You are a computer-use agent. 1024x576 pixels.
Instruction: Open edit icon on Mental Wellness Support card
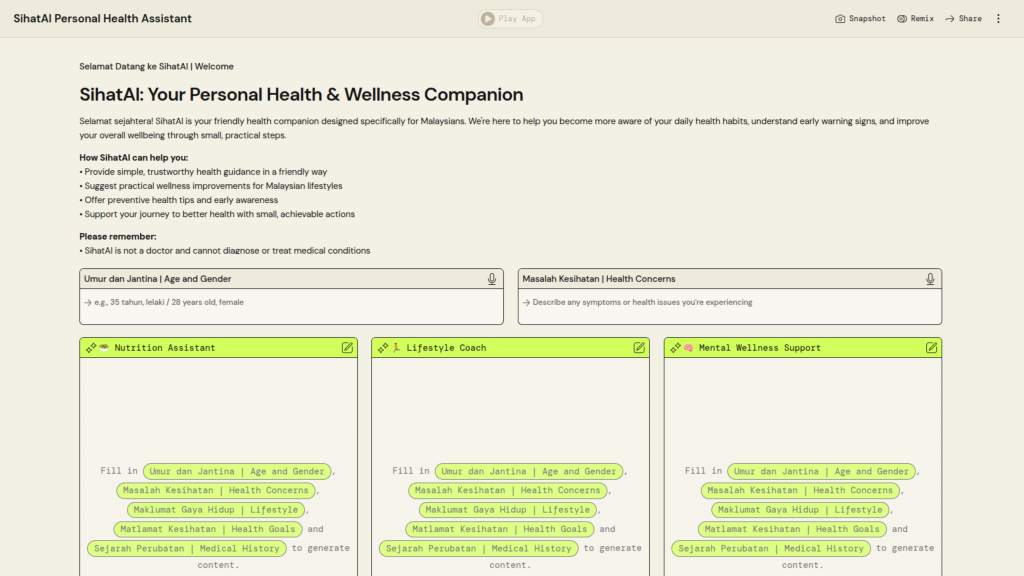[x=931, y=348]
